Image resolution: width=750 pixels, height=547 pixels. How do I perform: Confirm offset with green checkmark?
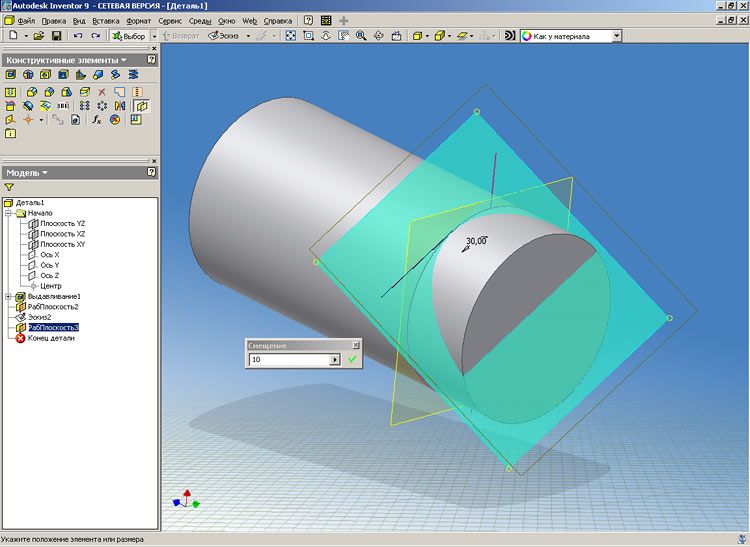[353, 359]
